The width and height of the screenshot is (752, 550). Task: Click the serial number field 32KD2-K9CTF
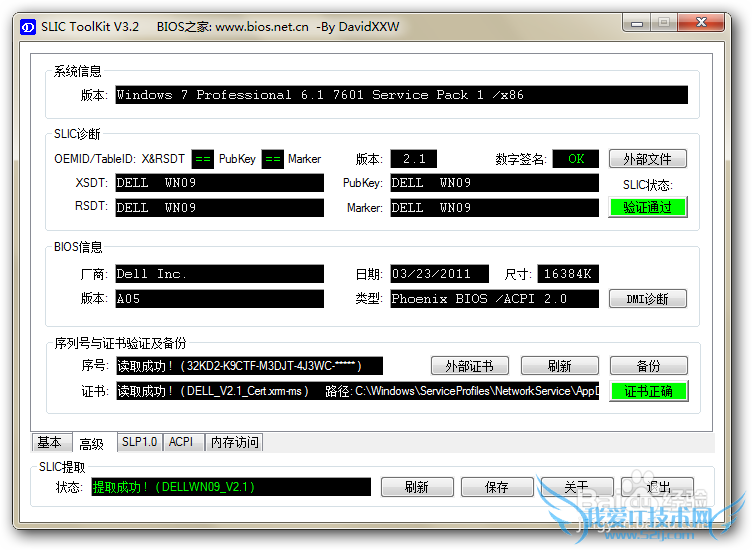(x=249, y=366)
